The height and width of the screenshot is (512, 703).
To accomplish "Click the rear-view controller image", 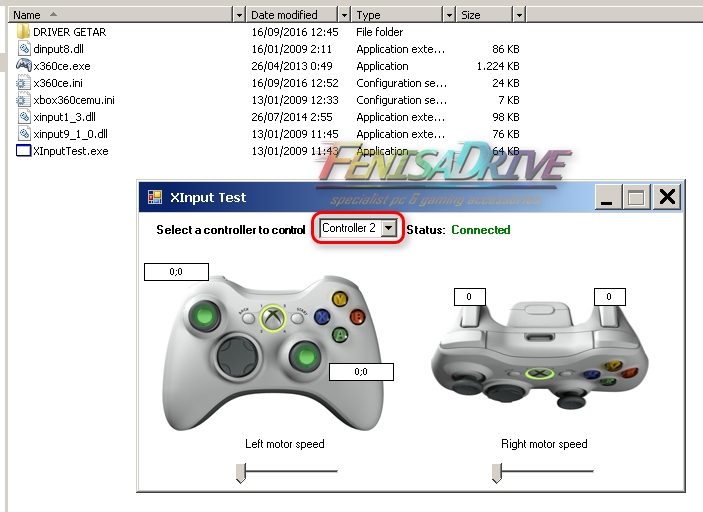I will pyautogui.click(x=540, y=354).
